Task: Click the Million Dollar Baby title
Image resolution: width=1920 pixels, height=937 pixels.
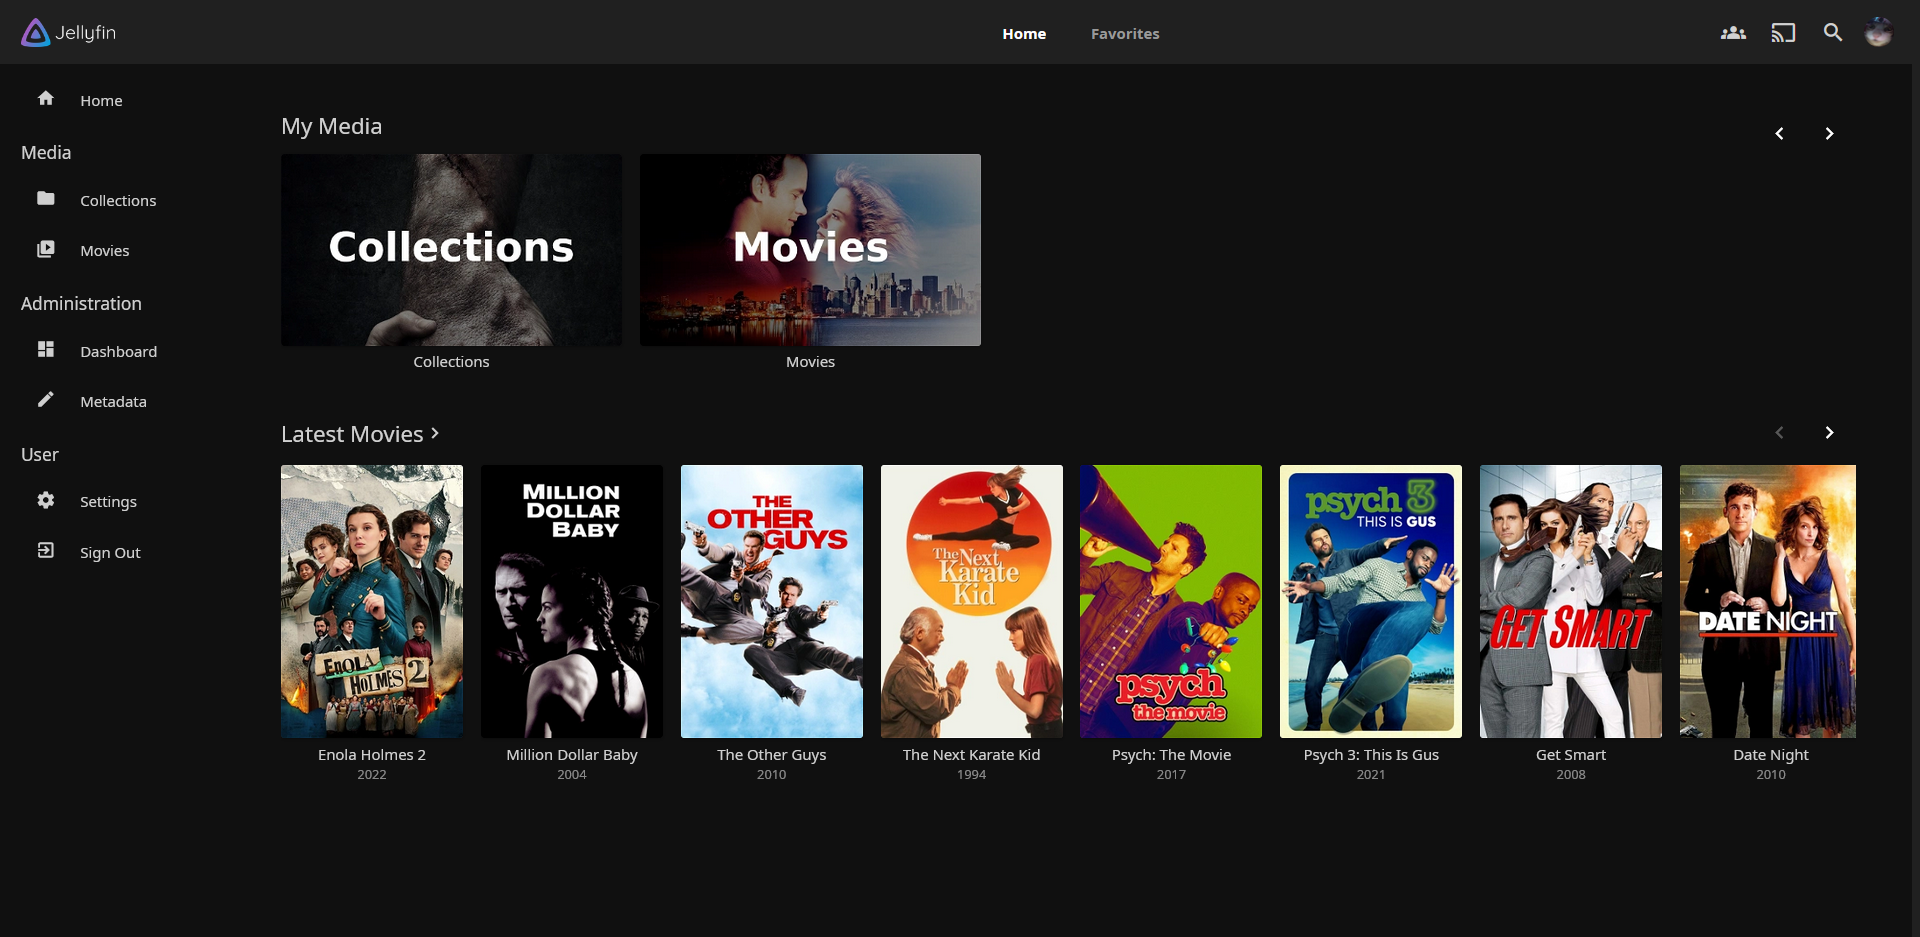Action: [572, 755]
